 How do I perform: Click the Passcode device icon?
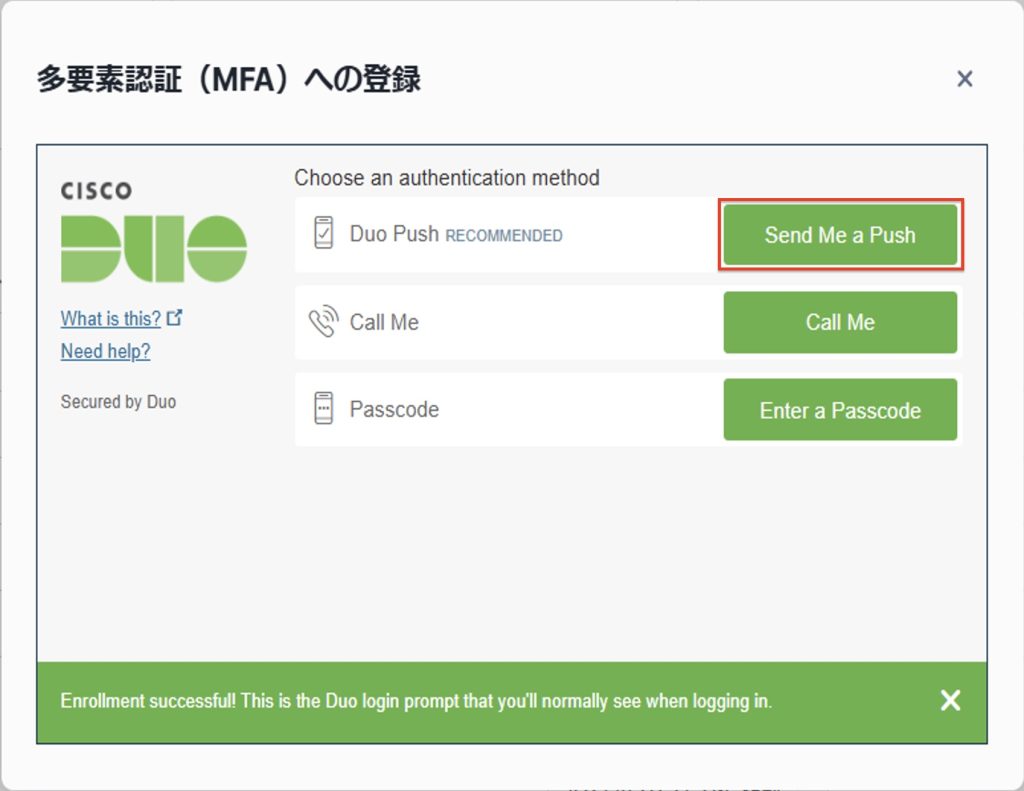(x=323, y=409)
